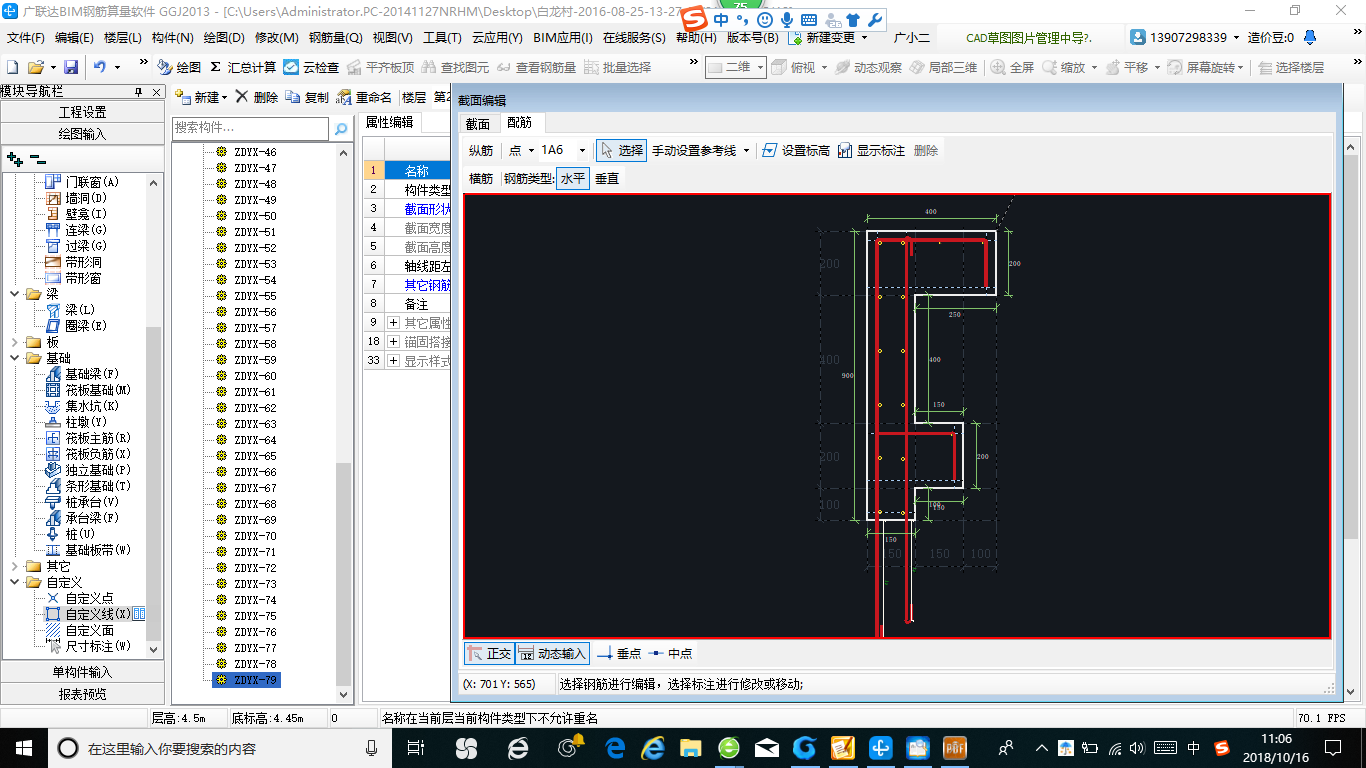Click 选择楼层 select floor
The height and width of the screenshot is (768, 1366).
tap(1291, 67)
